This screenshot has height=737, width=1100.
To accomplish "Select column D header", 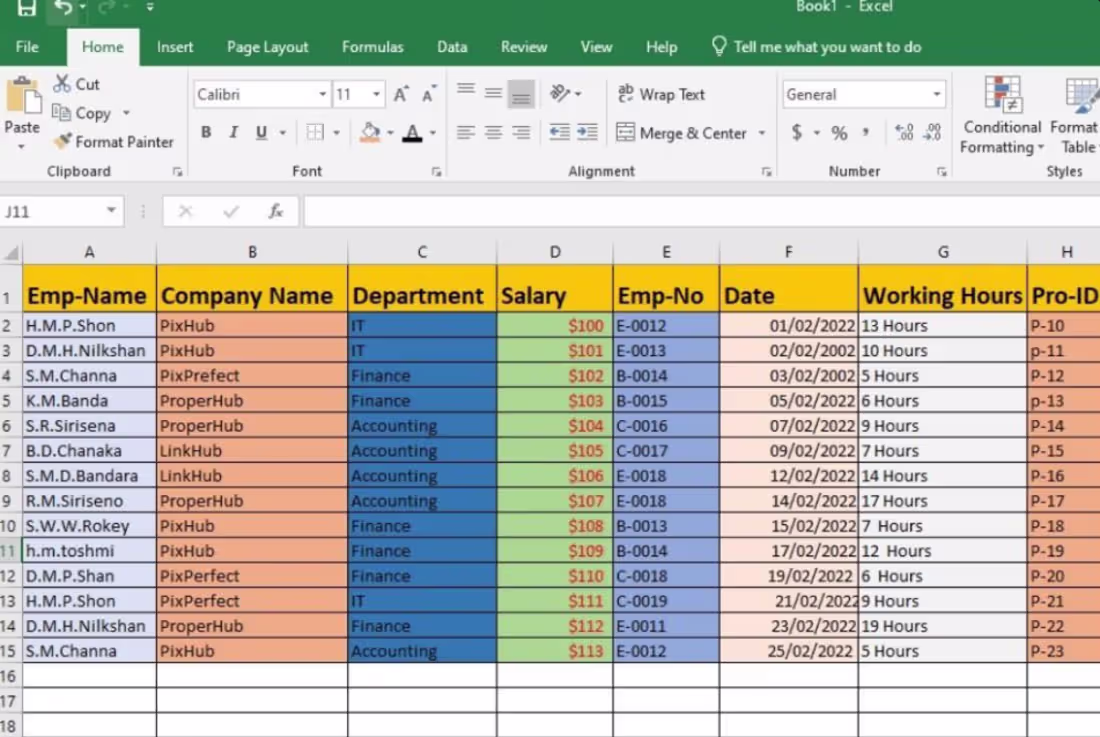I will (x=555, y=252).
